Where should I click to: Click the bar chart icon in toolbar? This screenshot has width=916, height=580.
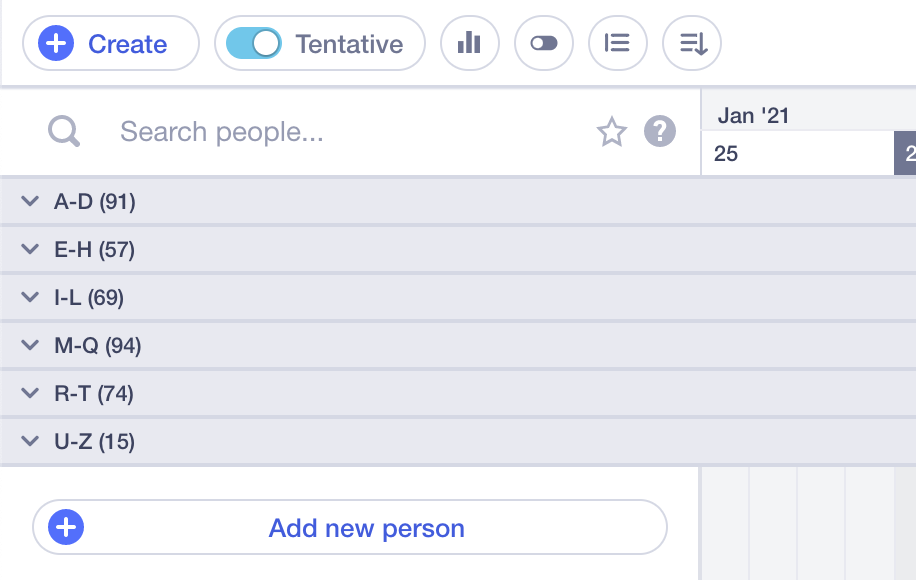point(469,43)
